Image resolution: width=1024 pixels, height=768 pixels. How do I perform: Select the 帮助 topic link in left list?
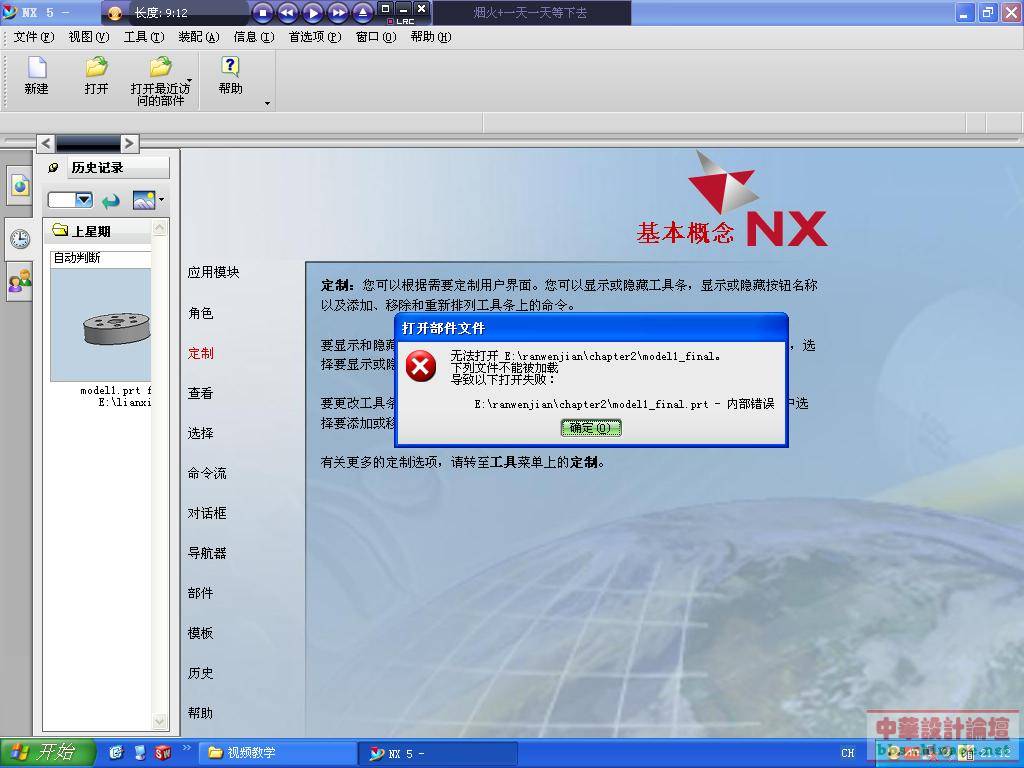200,713
